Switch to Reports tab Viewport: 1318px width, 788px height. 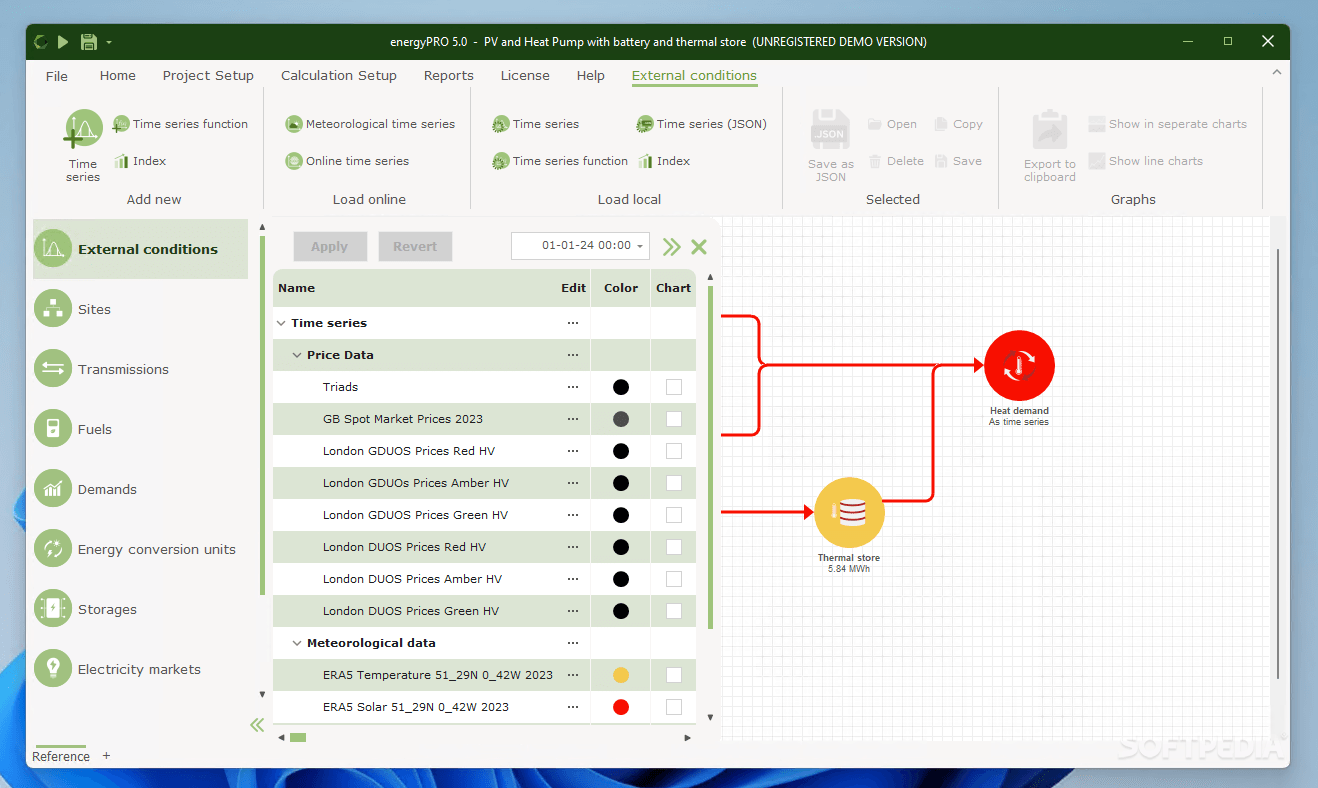pyautogui.click(x=449, y=76)
